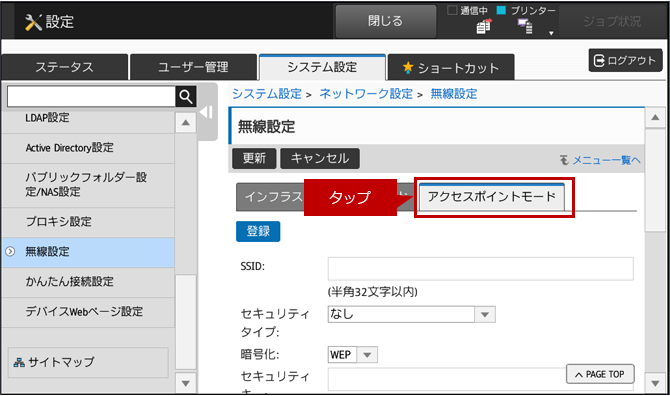Click the sitemap tree icon
Screen dimensions: 670x396
coord(19,363)
